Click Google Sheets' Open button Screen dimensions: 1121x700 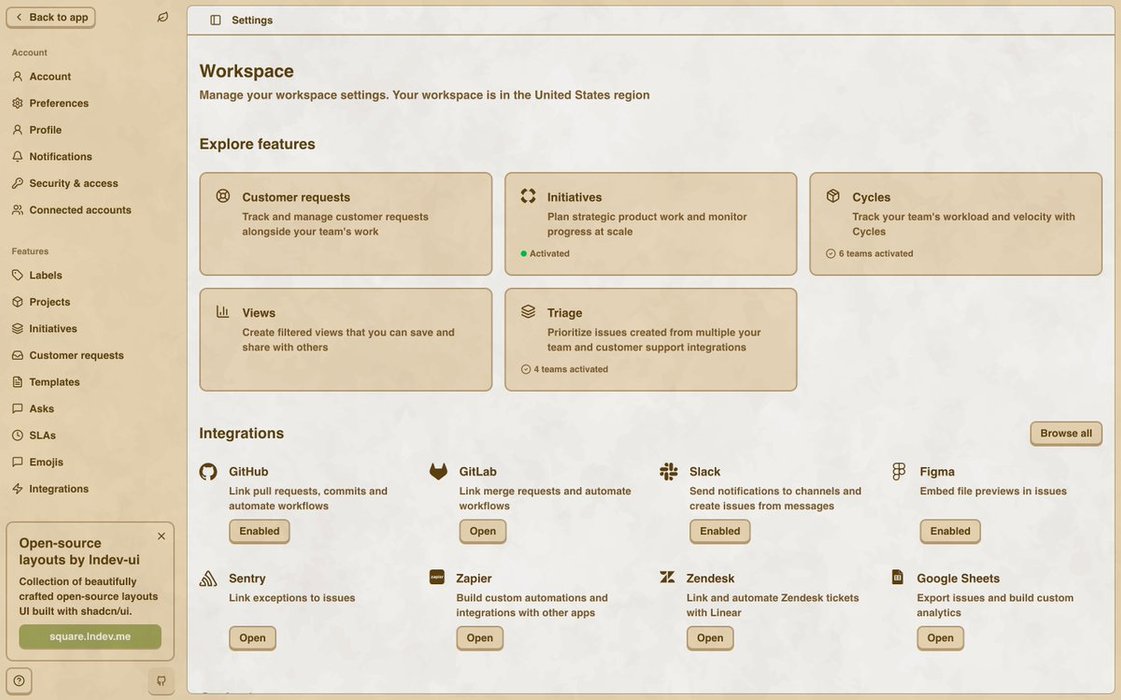pos(940,638)
